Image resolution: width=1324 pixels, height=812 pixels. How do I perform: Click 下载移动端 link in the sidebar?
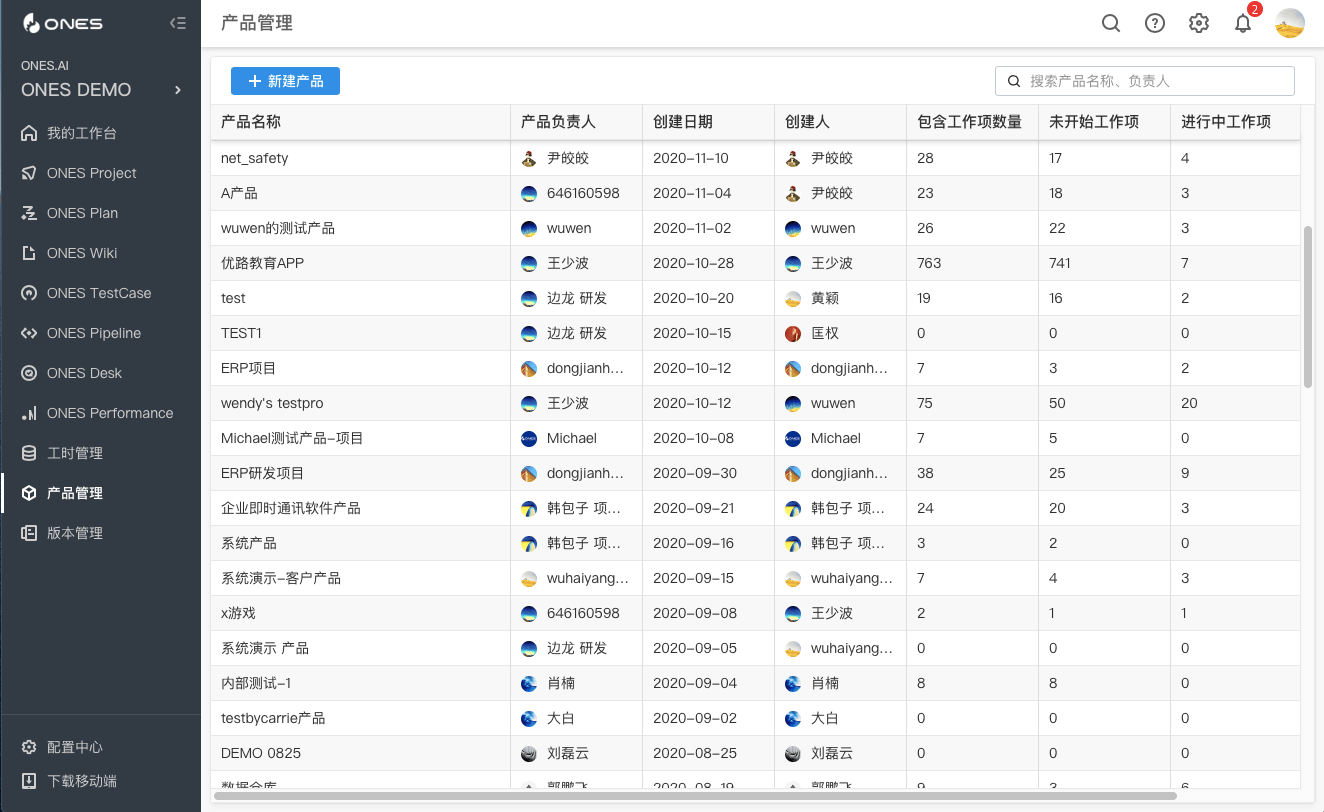82,781
